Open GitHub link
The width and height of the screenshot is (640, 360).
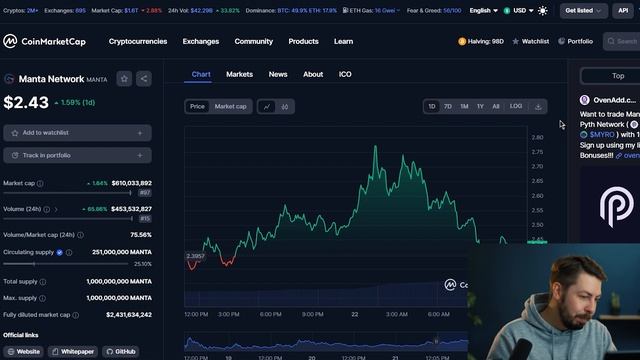point(121,351)
